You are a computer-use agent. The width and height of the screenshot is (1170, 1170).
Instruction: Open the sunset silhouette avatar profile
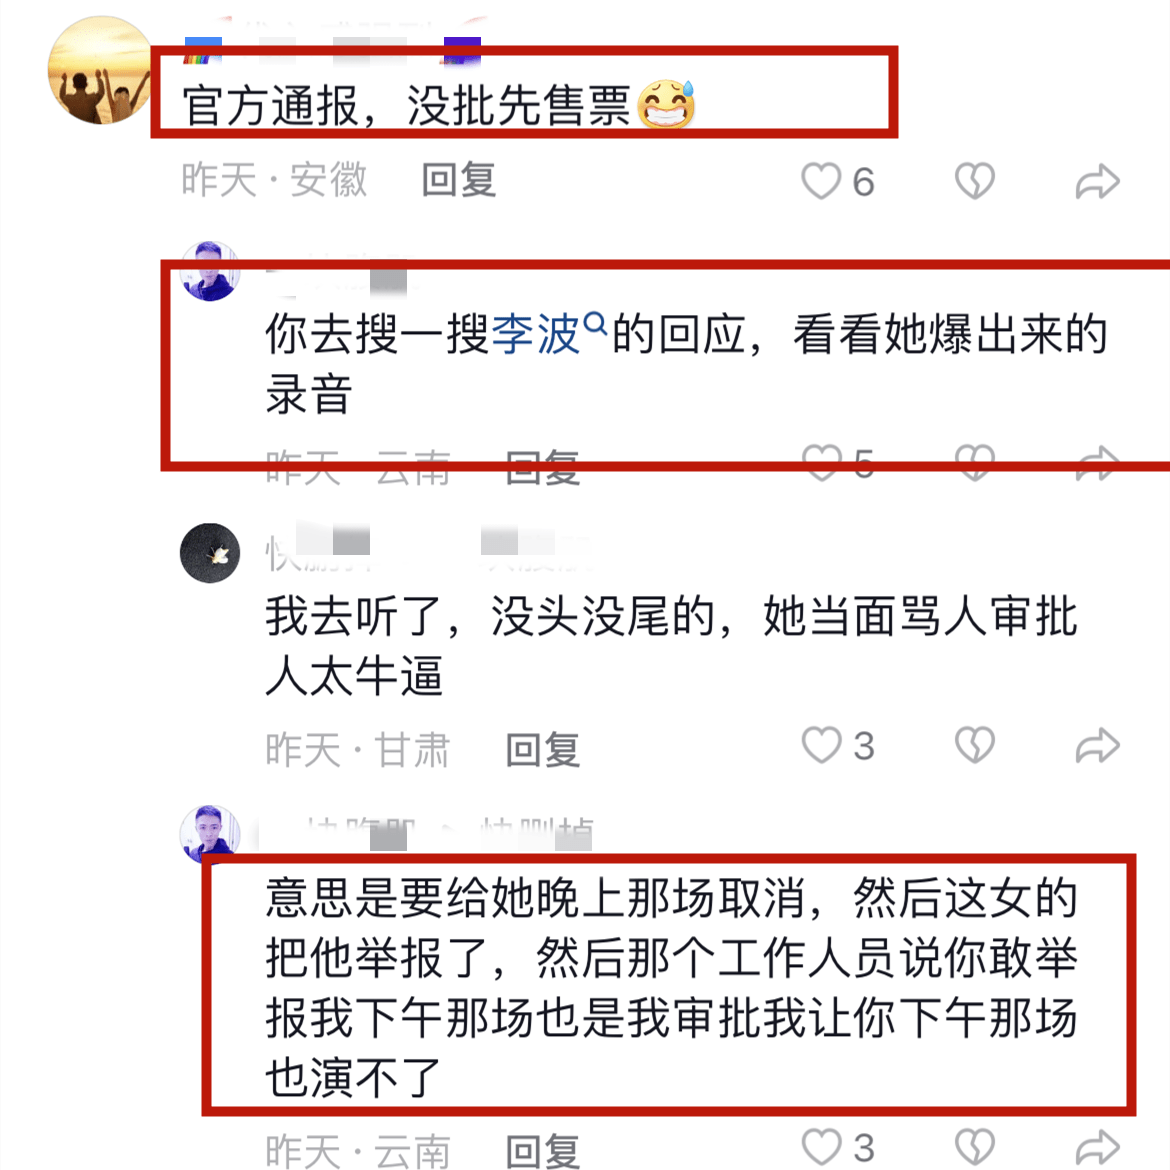pos(100,69)
